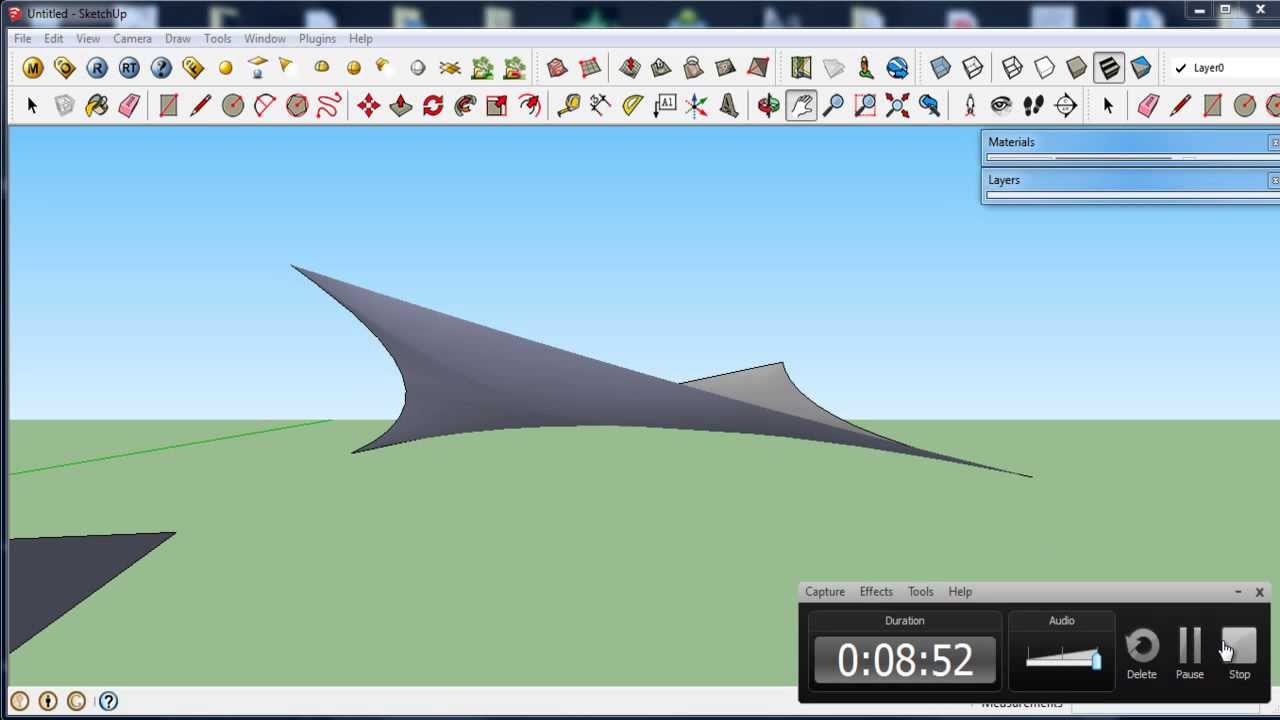Click the Get Models person icon

[x=865, y=68]
